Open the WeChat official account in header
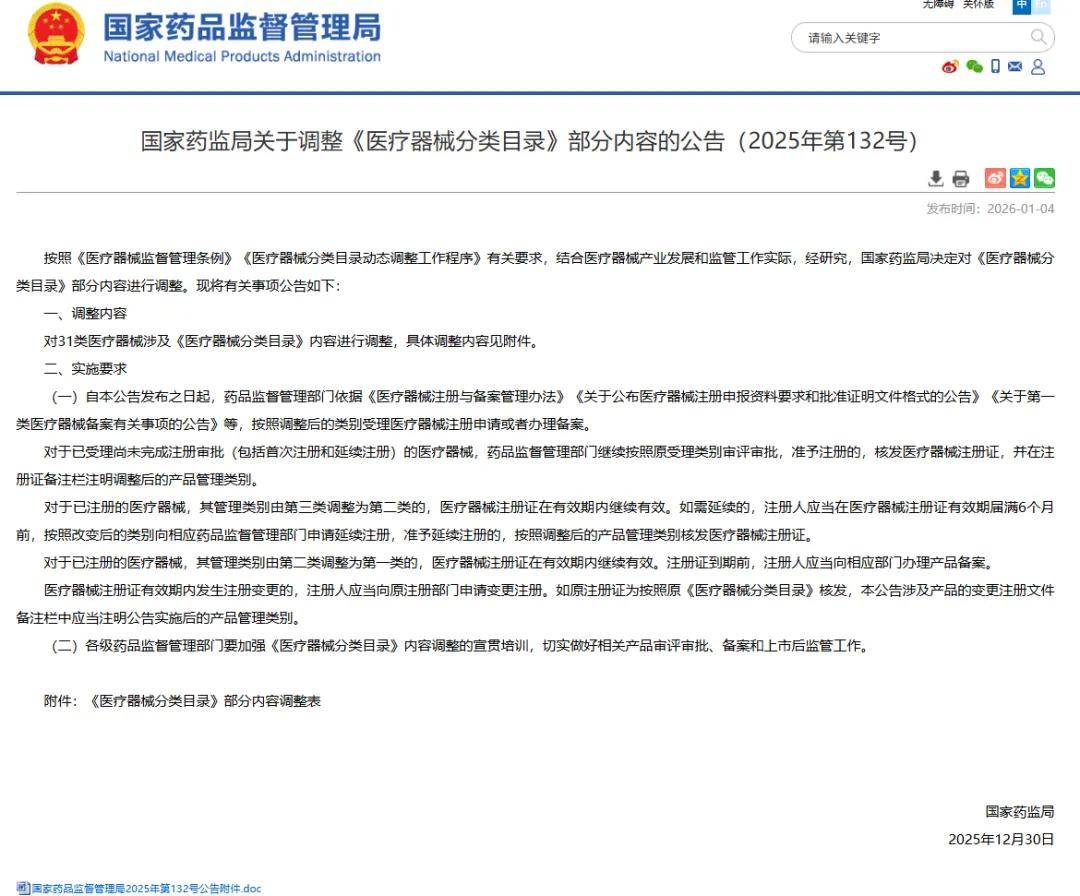The width and height of the screenshot is (1080, 896). tap(972, 66)
